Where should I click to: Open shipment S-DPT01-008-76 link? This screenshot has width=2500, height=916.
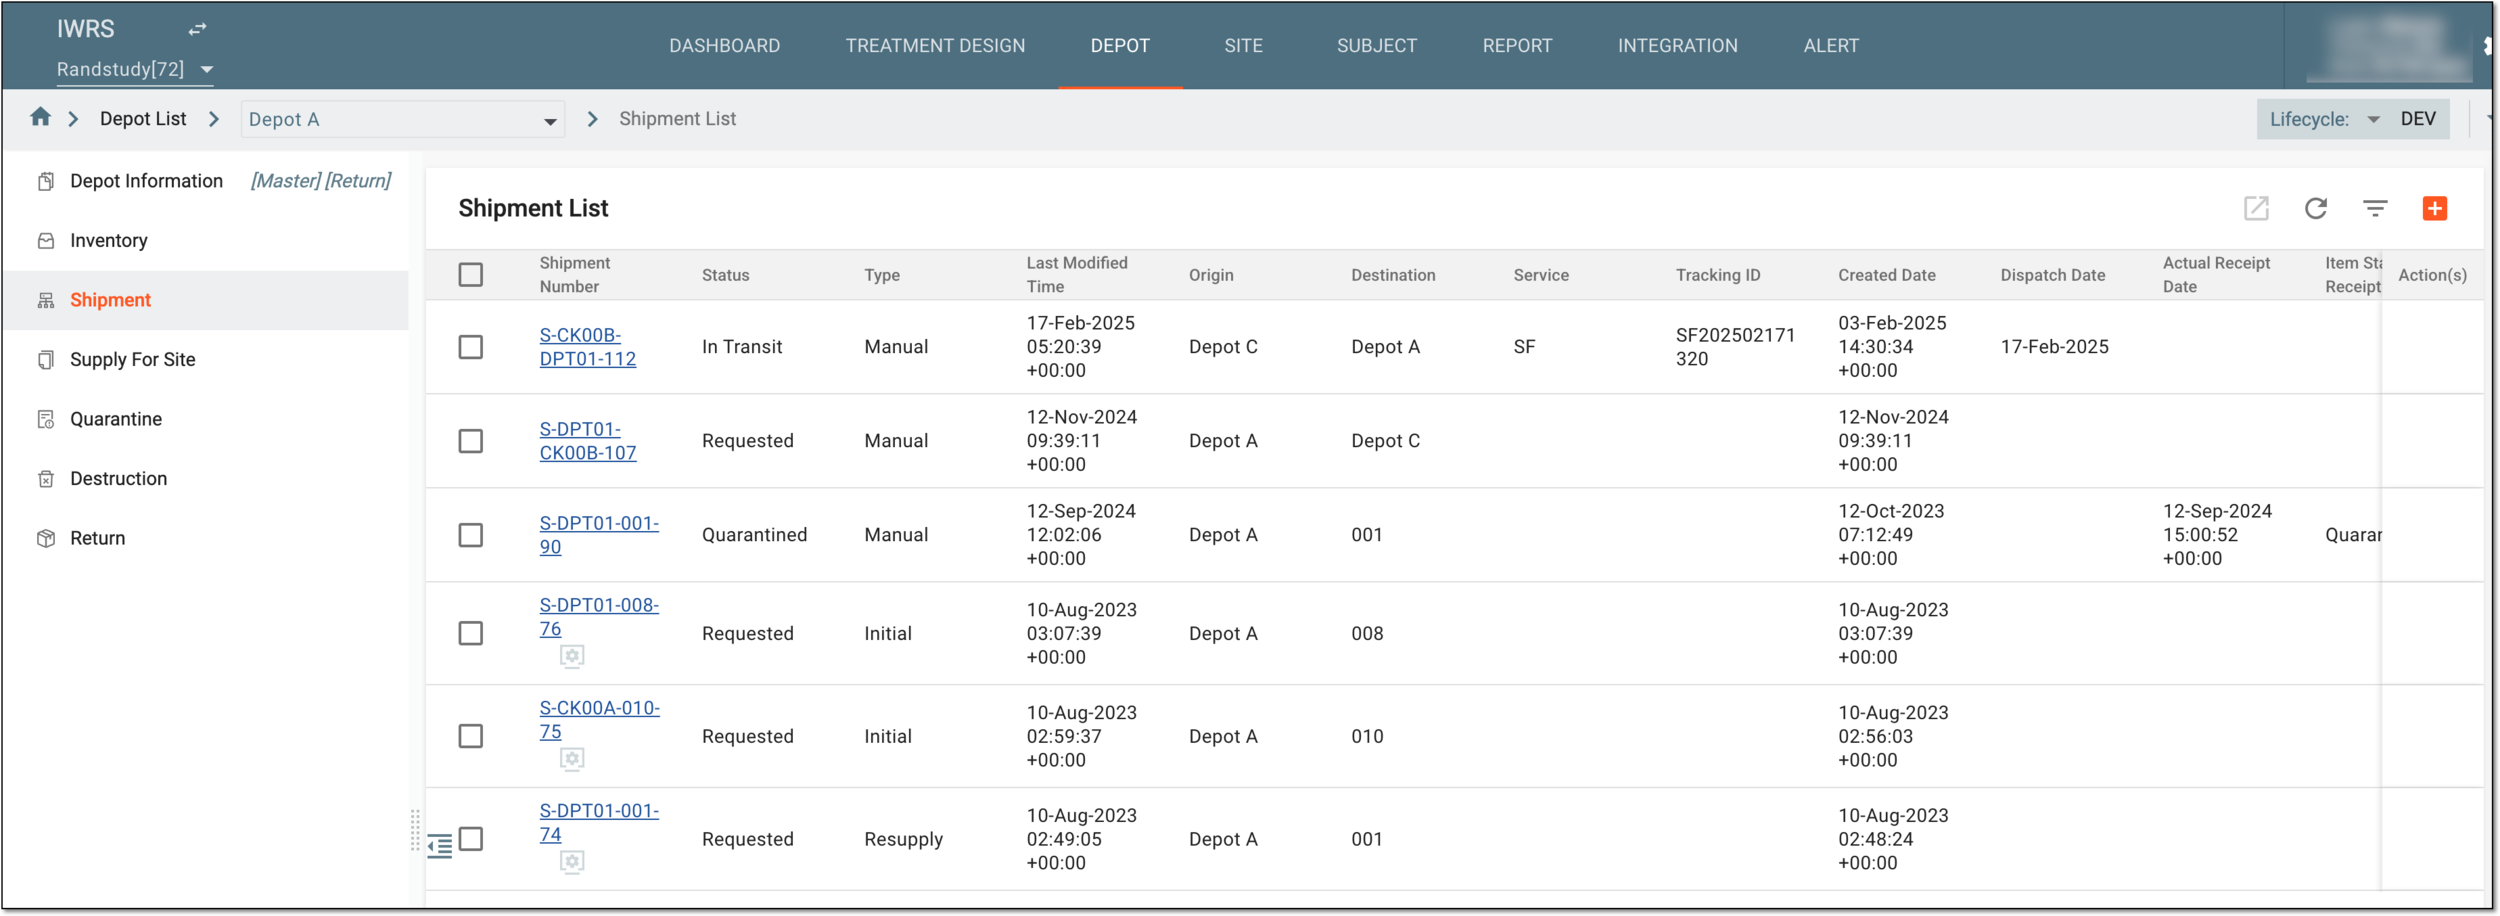click(599, 617)
